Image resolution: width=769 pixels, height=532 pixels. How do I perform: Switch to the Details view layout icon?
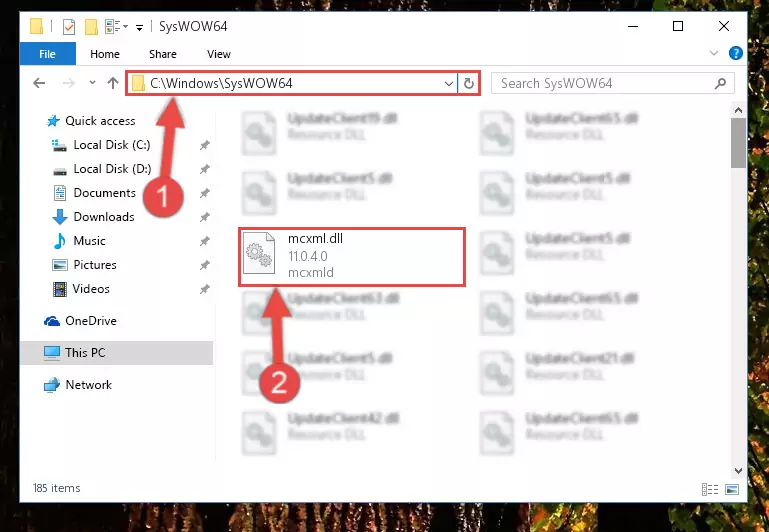709,489
